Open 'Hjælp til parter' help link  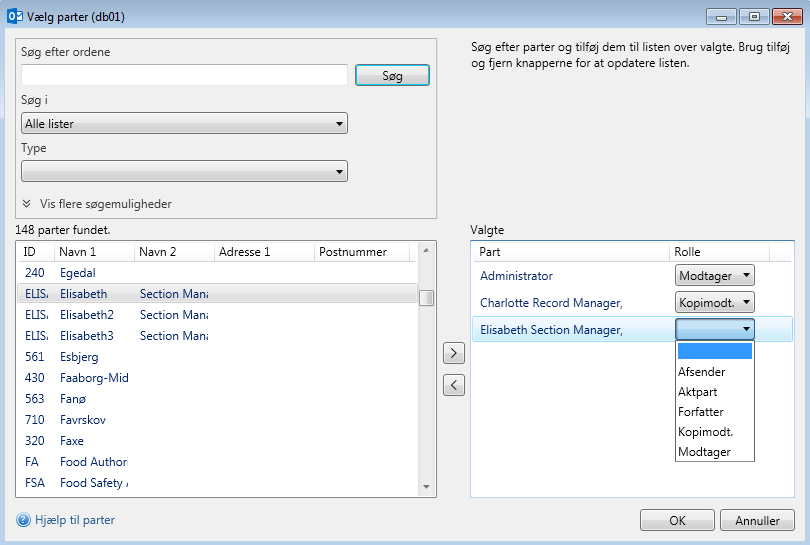click(75, 520)
